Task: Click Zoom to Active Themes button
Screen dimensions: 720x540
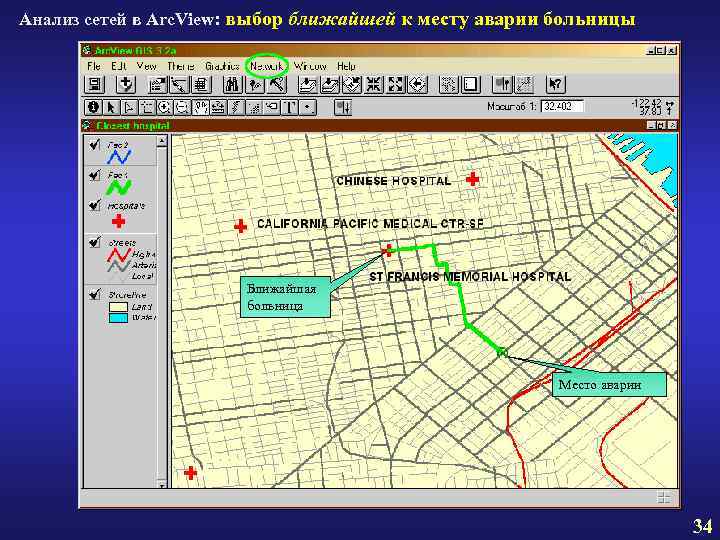Action: (330, 84)
